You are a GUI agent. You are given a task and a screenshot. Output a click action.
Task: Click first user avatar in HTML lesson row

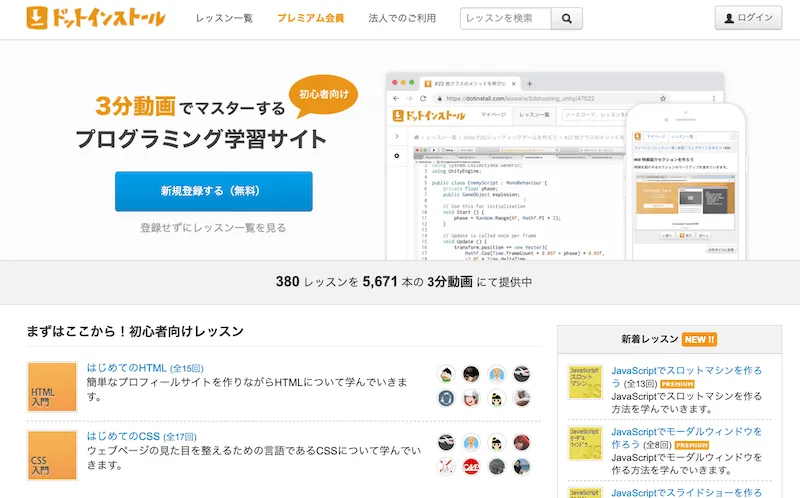click(446, 374)
